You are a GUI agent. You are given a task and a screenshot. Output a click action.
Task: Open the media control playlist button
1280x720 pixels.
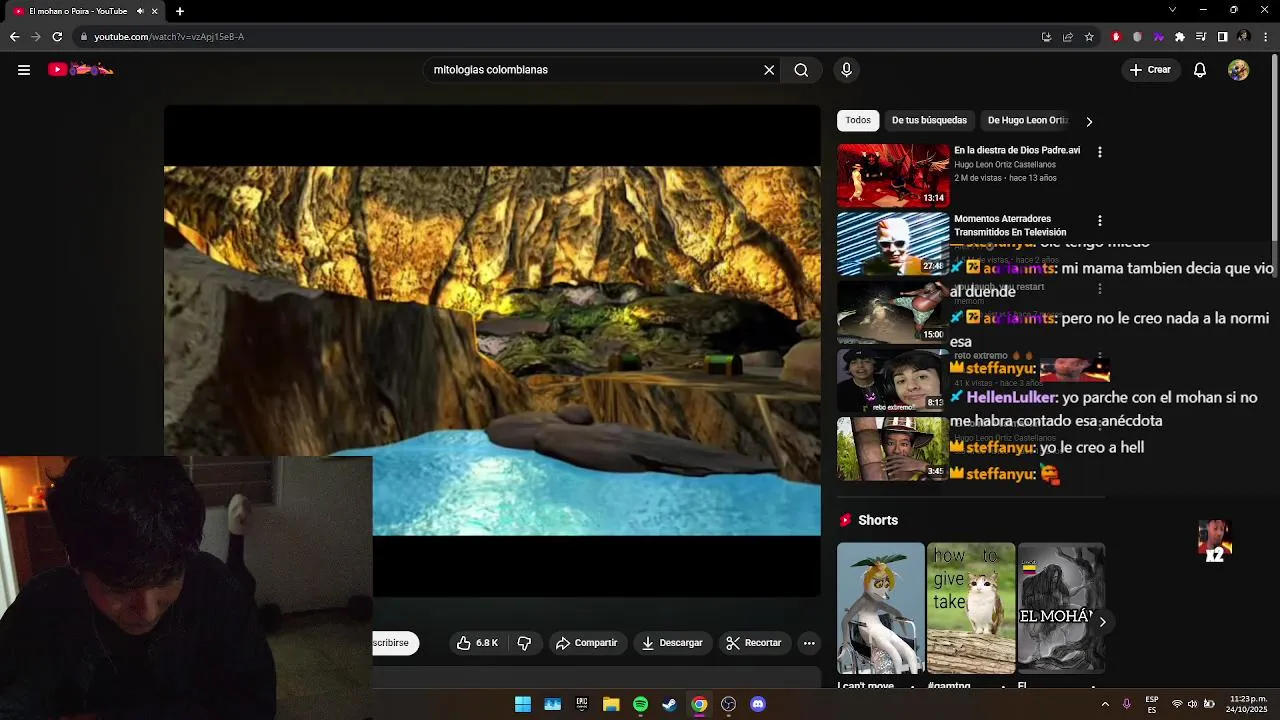[1201, 37]
